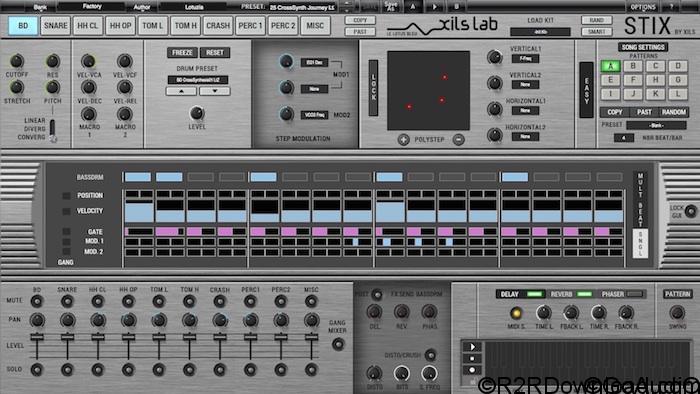This screenshot has height=394, width=700.
Task: Open the HH CL pad tab
Action: click(88, 25)
